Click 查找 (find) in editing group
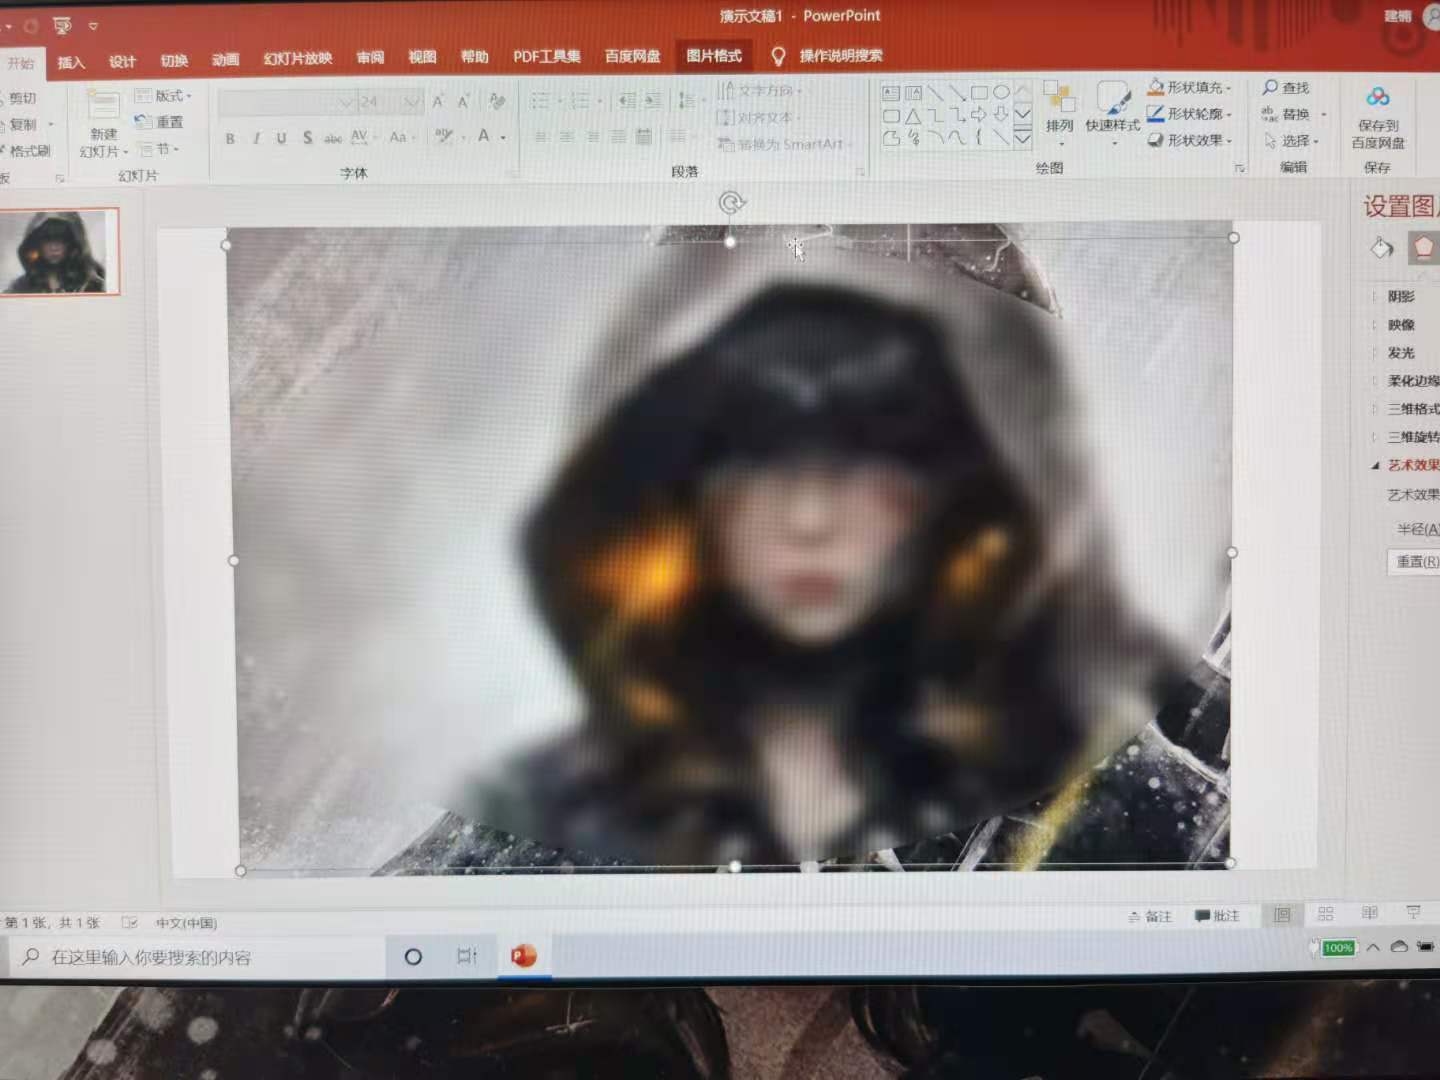 coord(1286,88)
